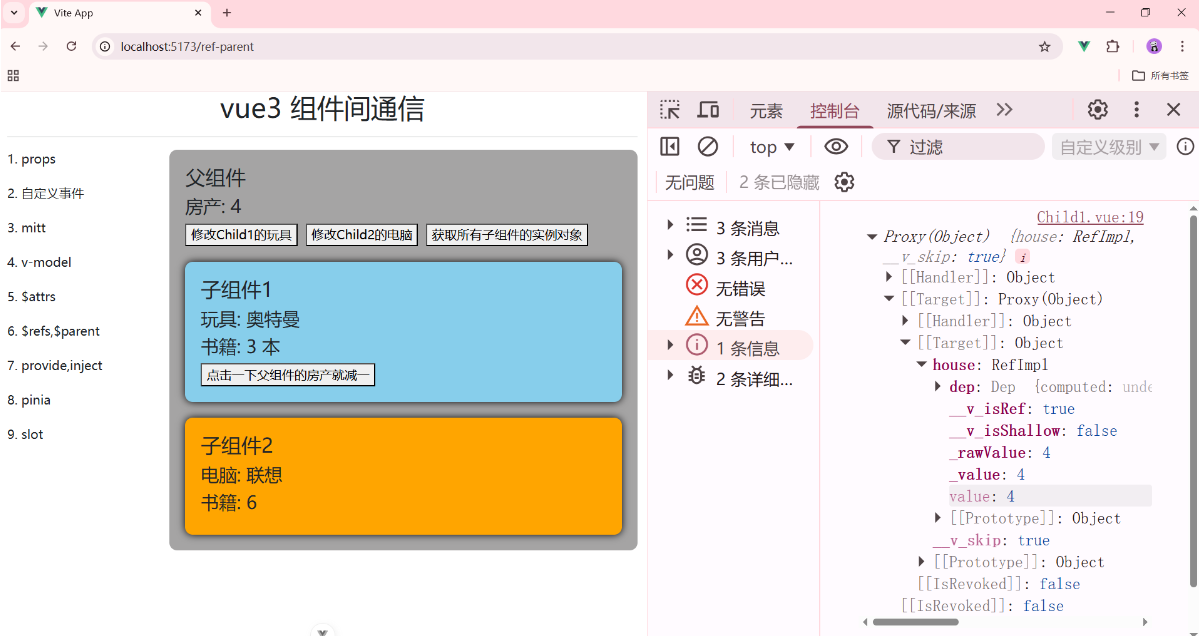This screenshot has height=636, width=1199.
Task: Click the info icon beside custom level dropdown
Action: [x=1185, y=146]
